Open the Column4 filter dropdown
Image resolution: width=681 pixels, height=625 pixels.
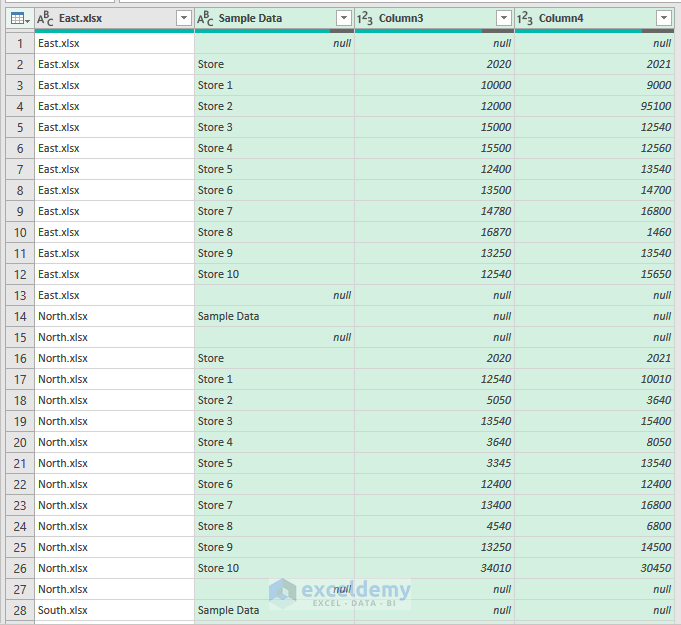(664, 18)
